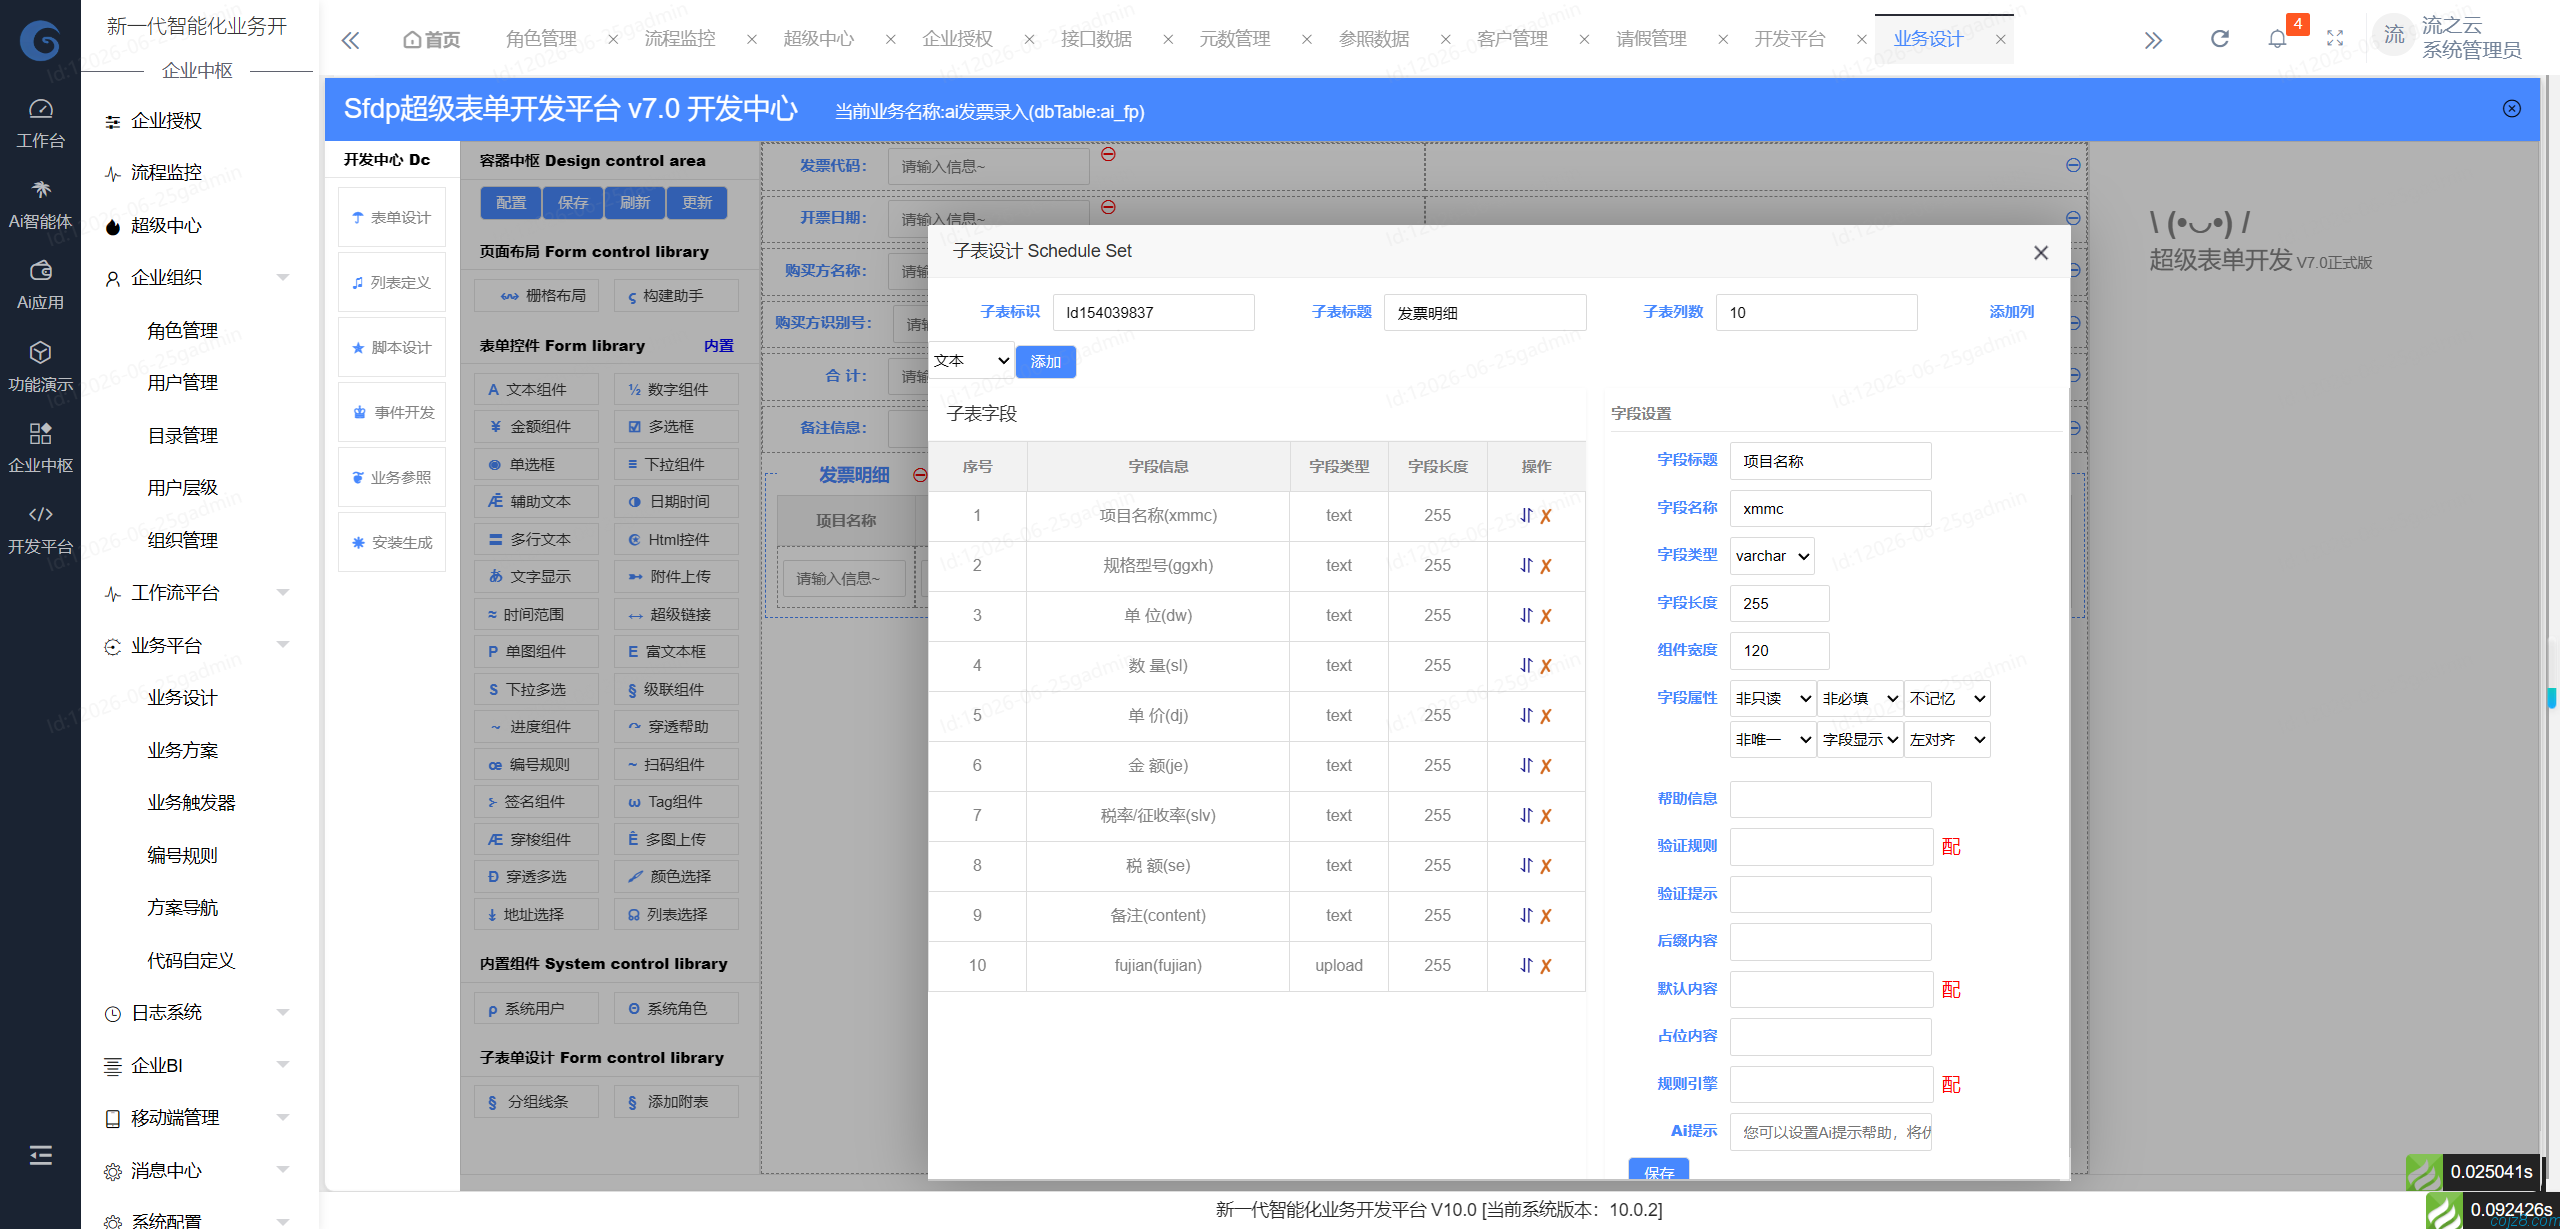Open the 企业中枢 sidebar icon
Viewport: 2560px width, 1229px height.
point(40,448)
